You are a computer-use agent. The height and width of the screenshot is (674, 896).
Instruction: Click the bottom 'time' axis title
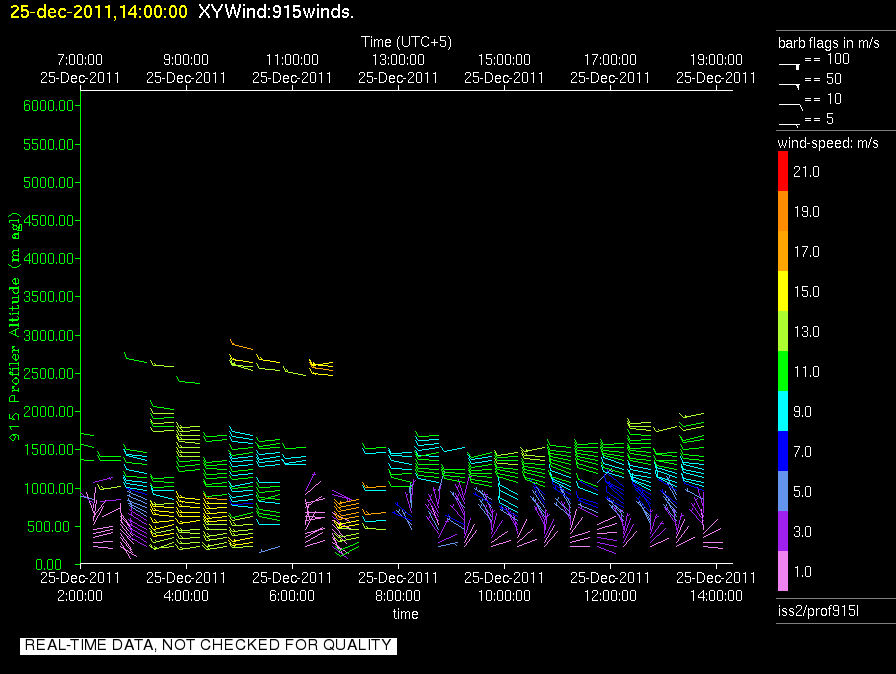coord(406,614)
